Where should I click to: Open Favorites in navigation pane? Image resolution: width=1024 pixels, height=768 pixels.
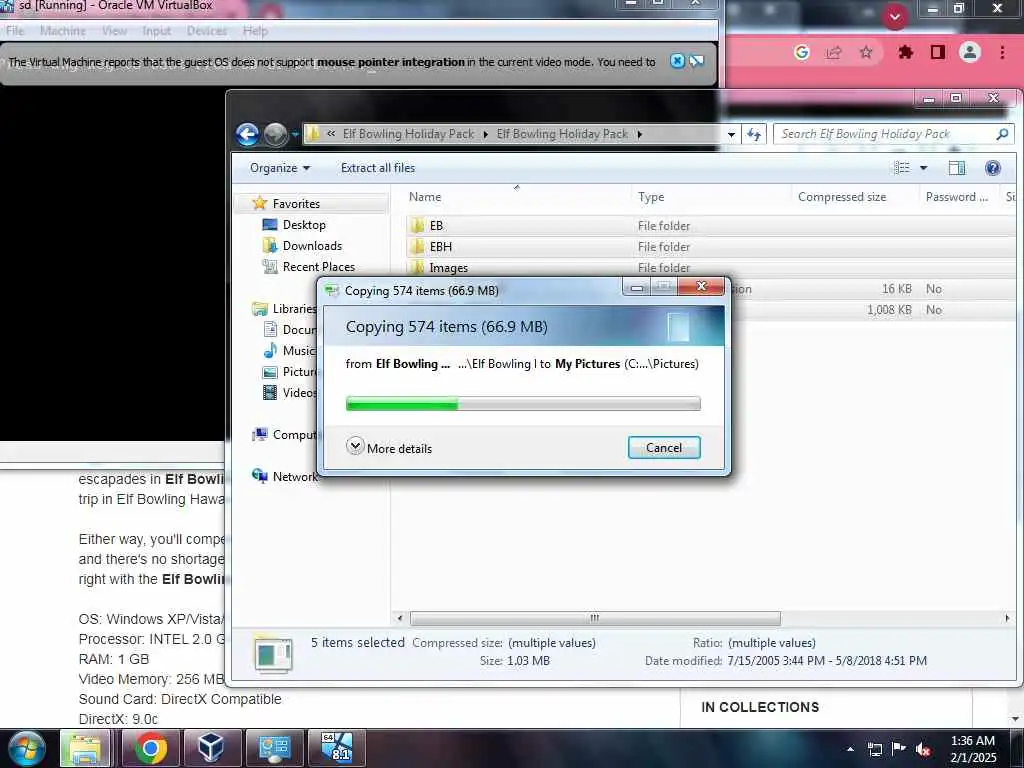pos(296,204)
